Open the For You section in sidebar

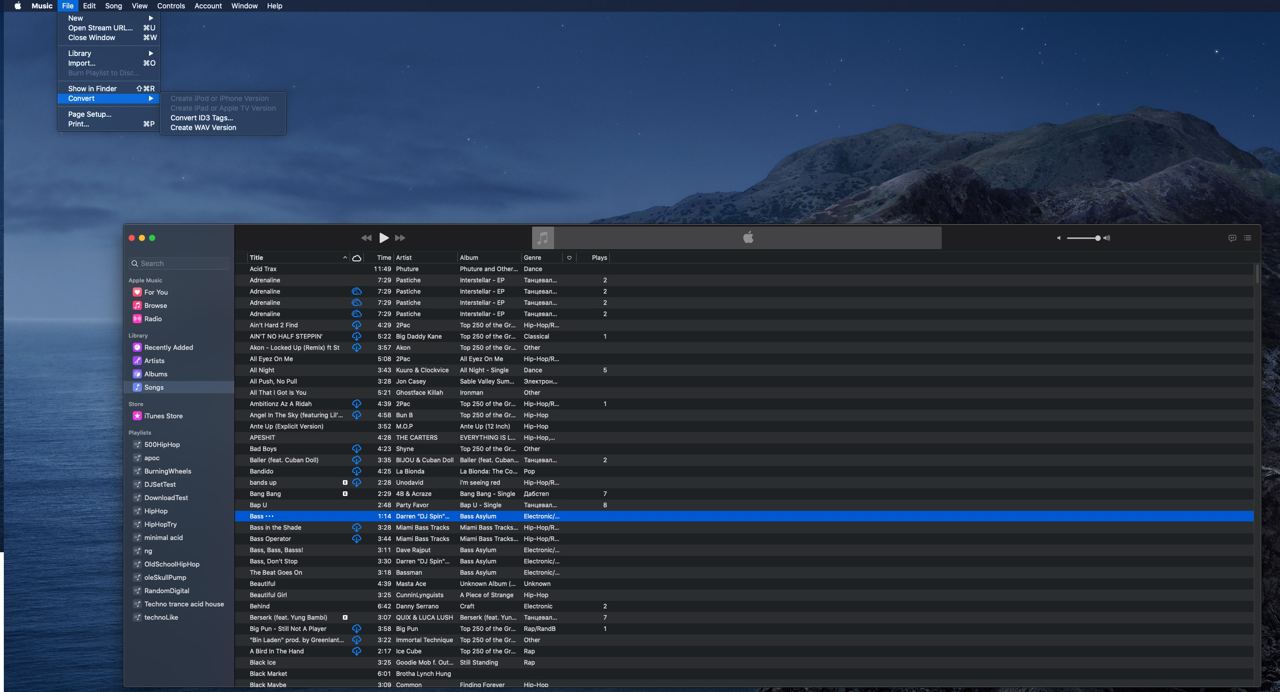click(155, 292)
